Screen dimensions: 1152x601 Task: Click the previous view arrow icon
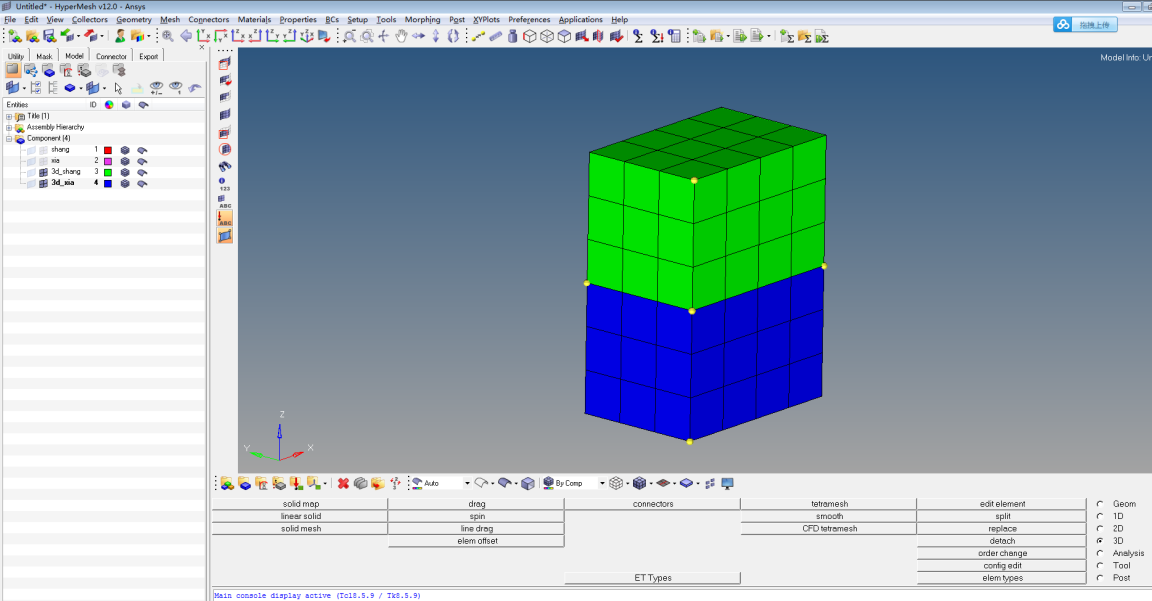click(186, 36)
